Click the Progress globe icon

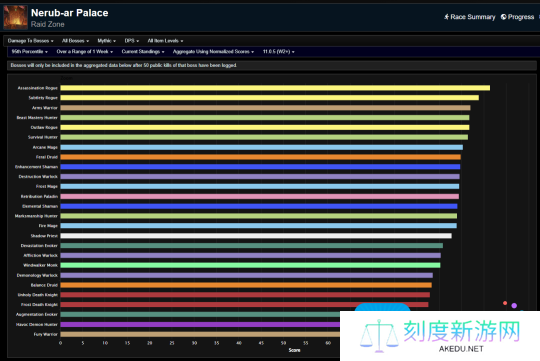[x=503, y=17]
